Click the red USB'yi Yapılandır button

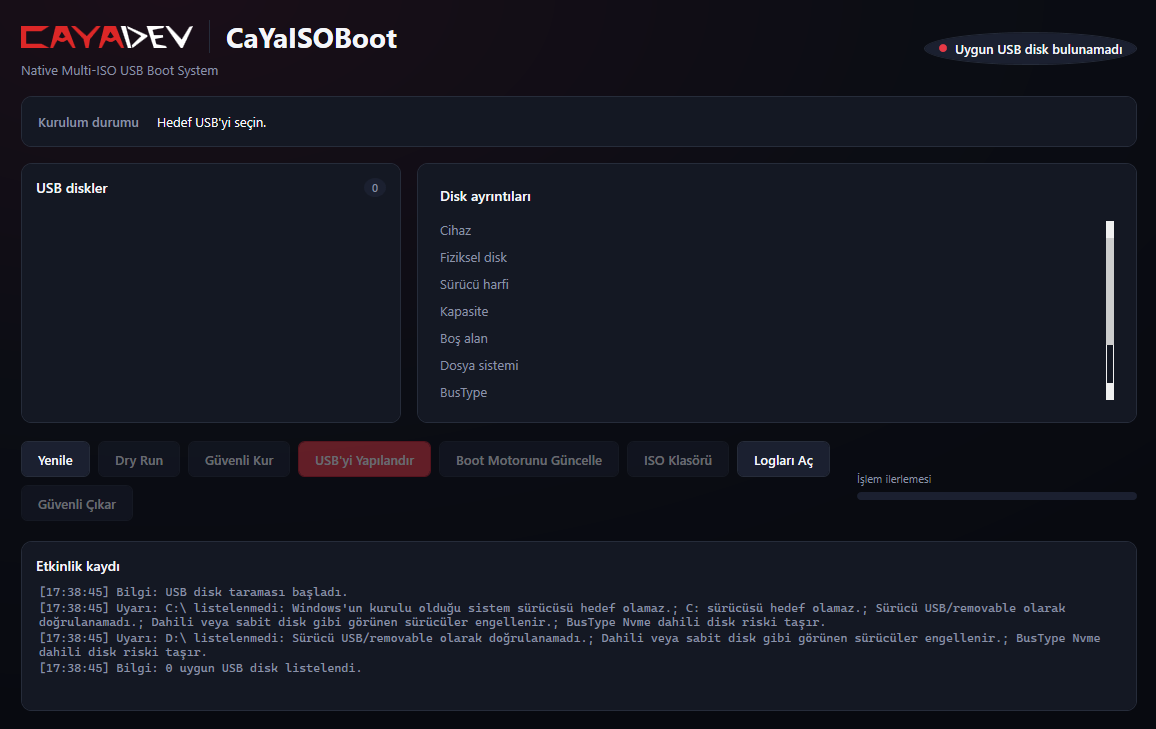[x=364, y=460]
